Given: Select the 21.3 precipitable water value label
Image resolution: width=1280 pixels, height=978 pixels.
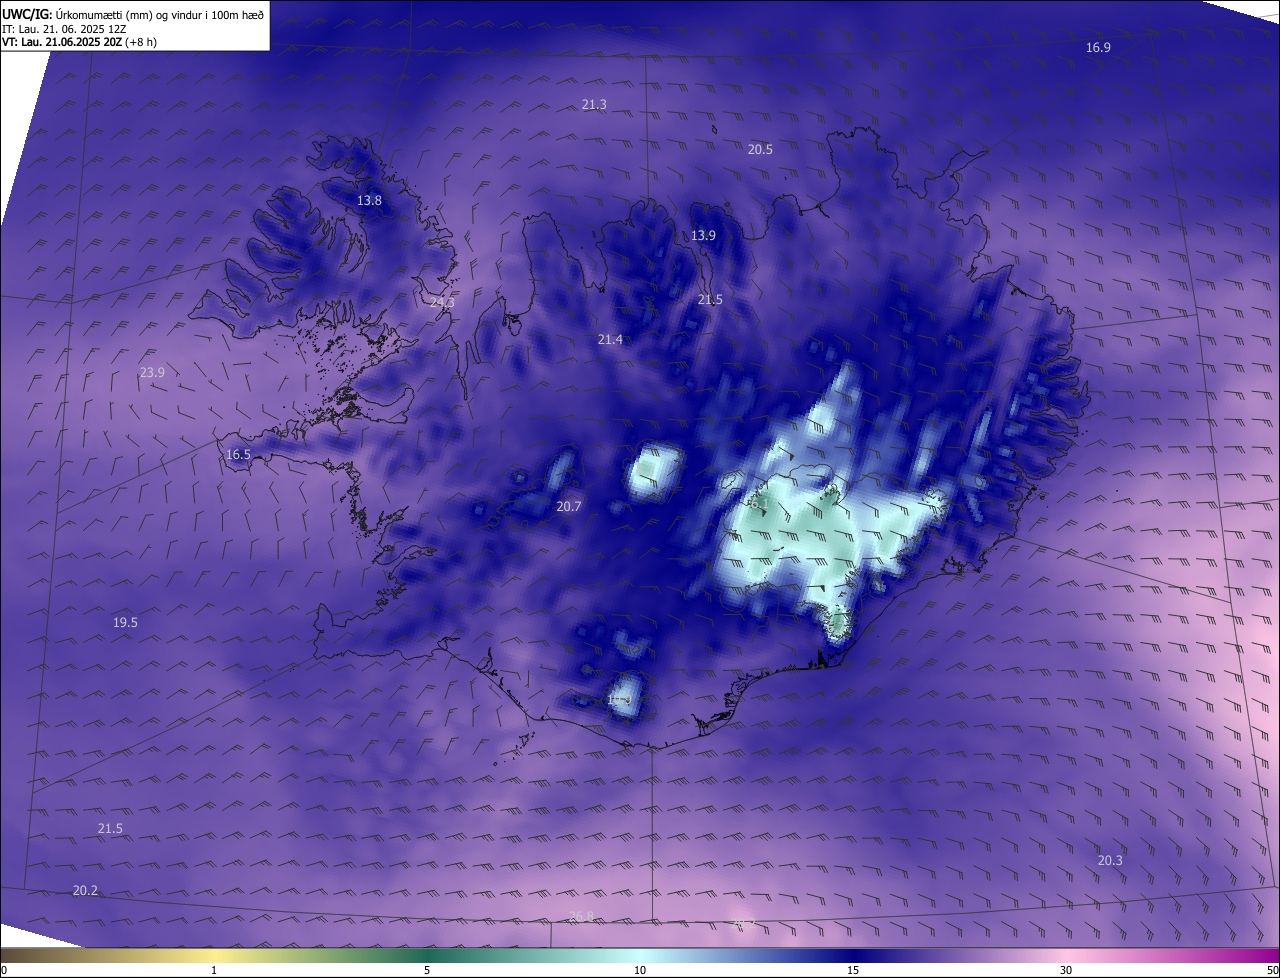Looking at the screenshot, I should (x=594, y=105).
